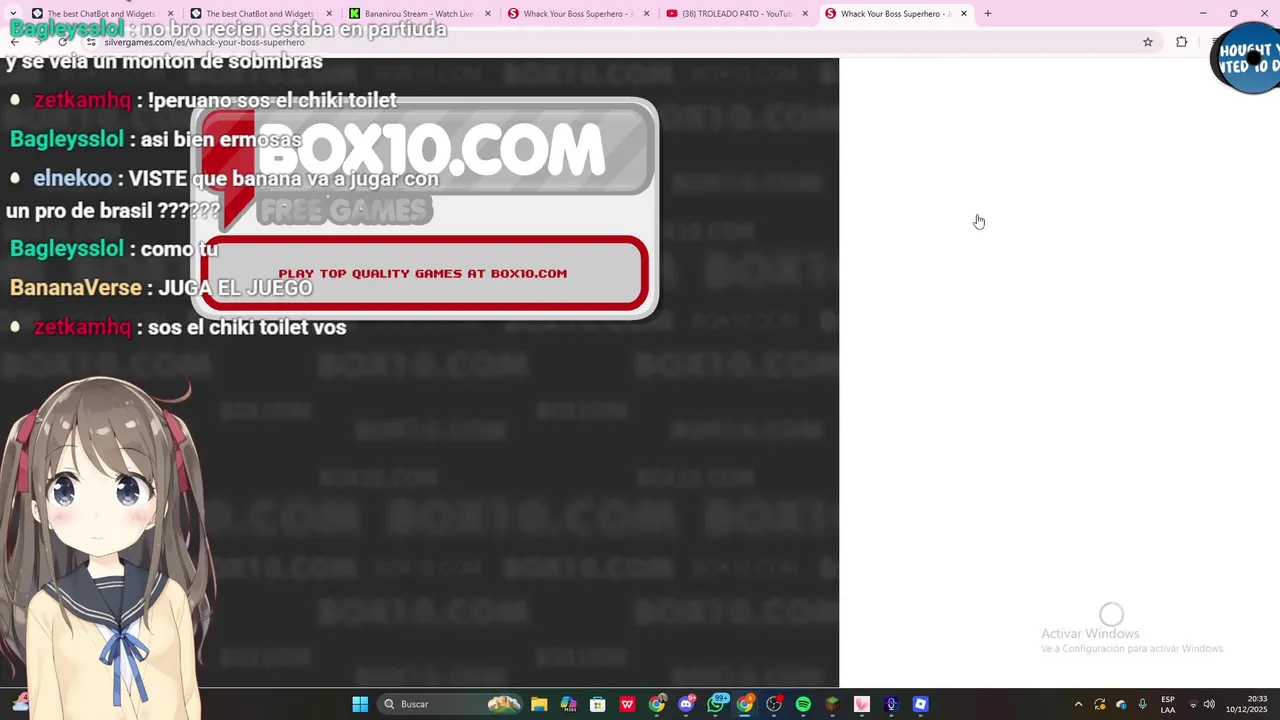Screen dimensions: 1280x720
Task: Click 'Play top quality games at Box10.com' button
Action: (424, 273)
